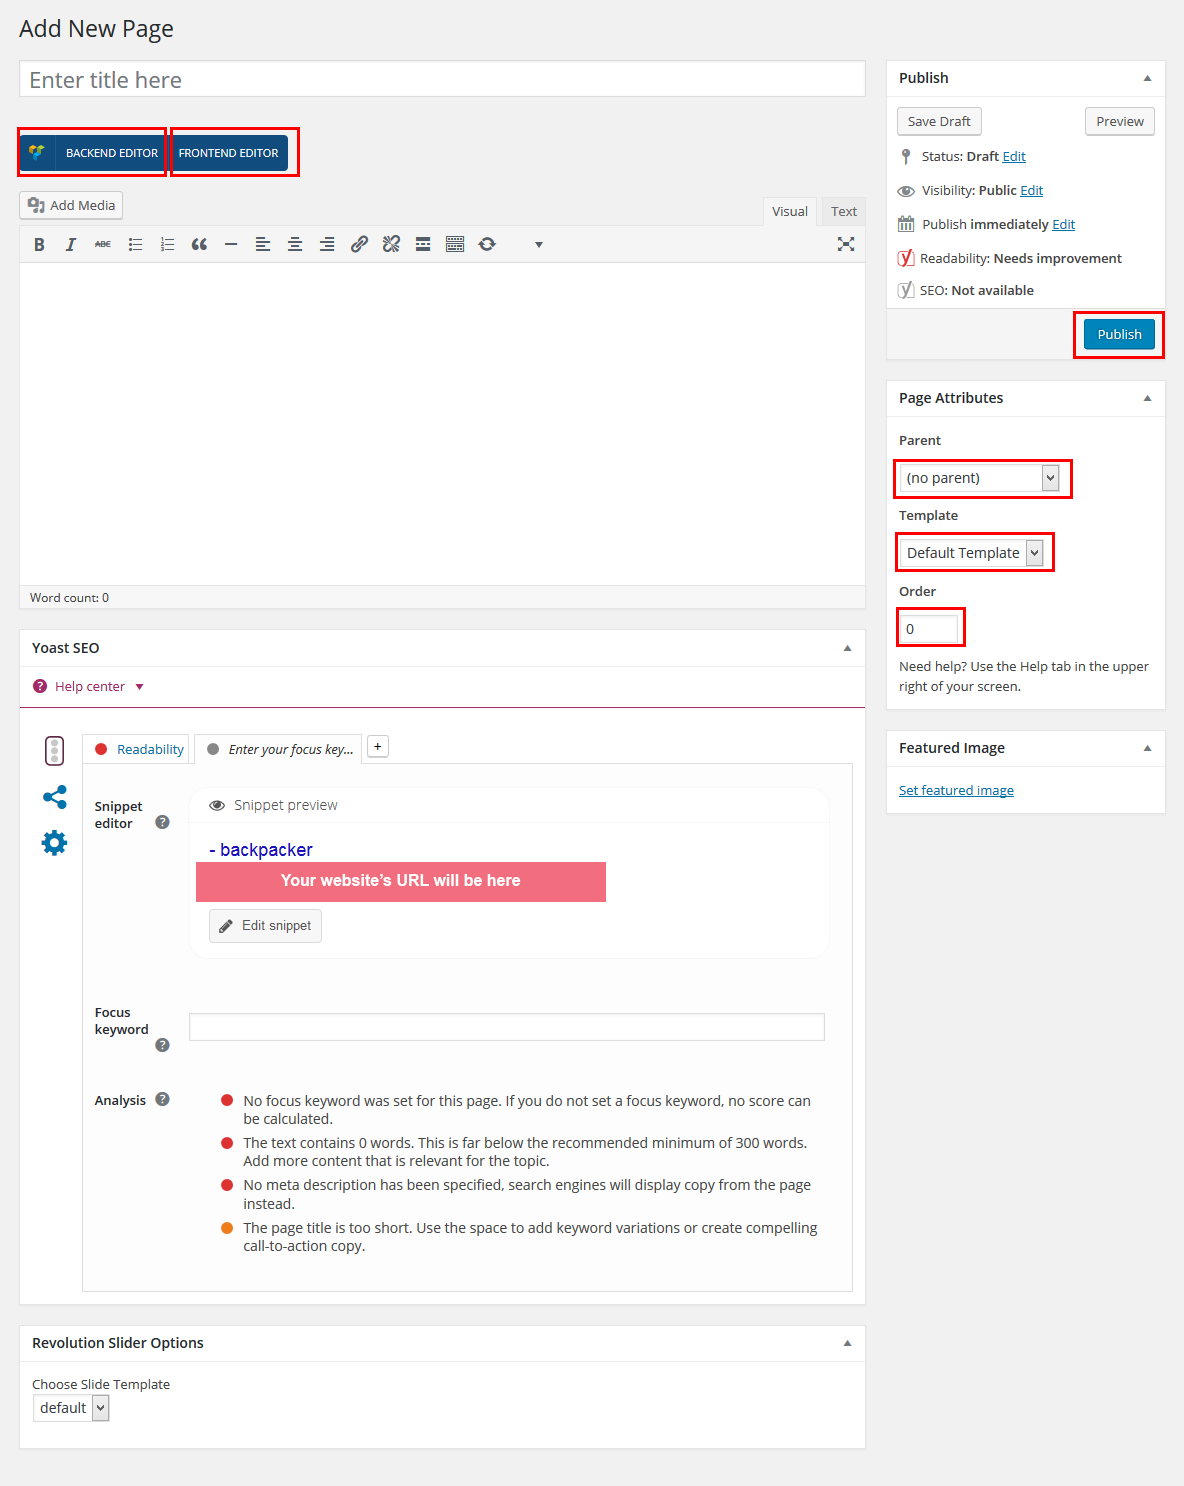This screenshot has height=1486, width=1184.
Task: Click the insert link icon
Action: [x=359, y=245]
